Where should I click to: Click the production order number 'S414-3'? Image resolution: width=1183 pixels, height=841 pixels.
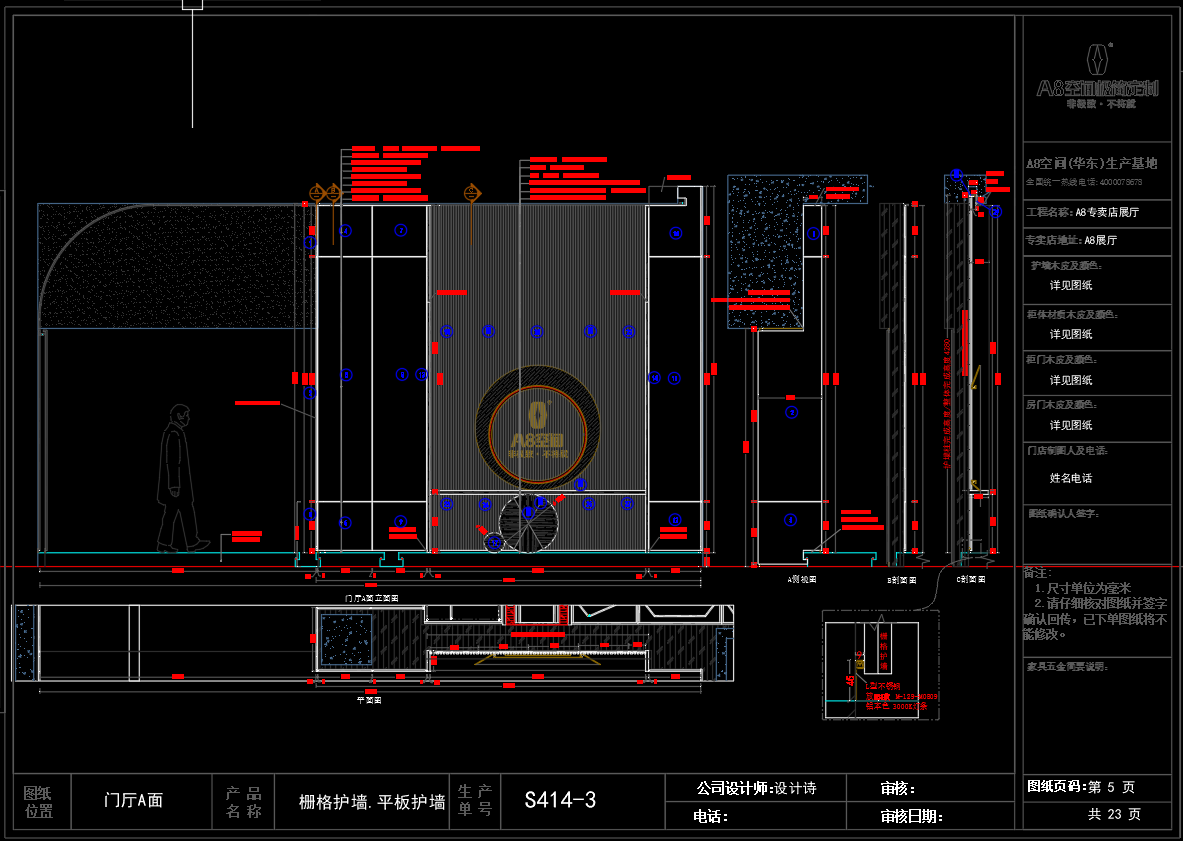[560, 800]
